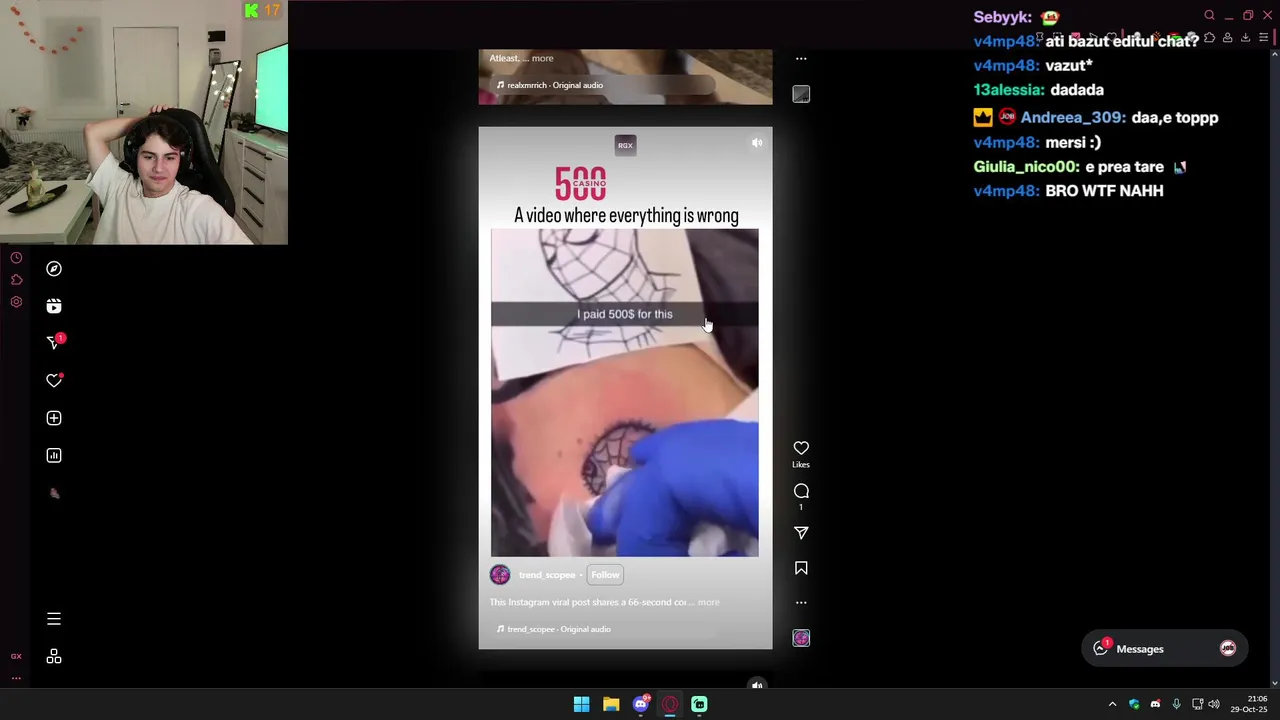Viewport: 1280px width, 720px height.
Task: Open Opera extensions cube icon in sidebar
Action: point(16,280)
